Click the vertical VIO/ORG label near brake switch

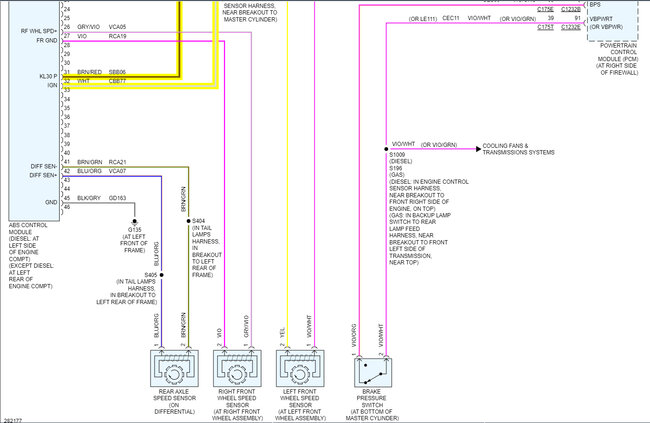(x=354, y=335)
